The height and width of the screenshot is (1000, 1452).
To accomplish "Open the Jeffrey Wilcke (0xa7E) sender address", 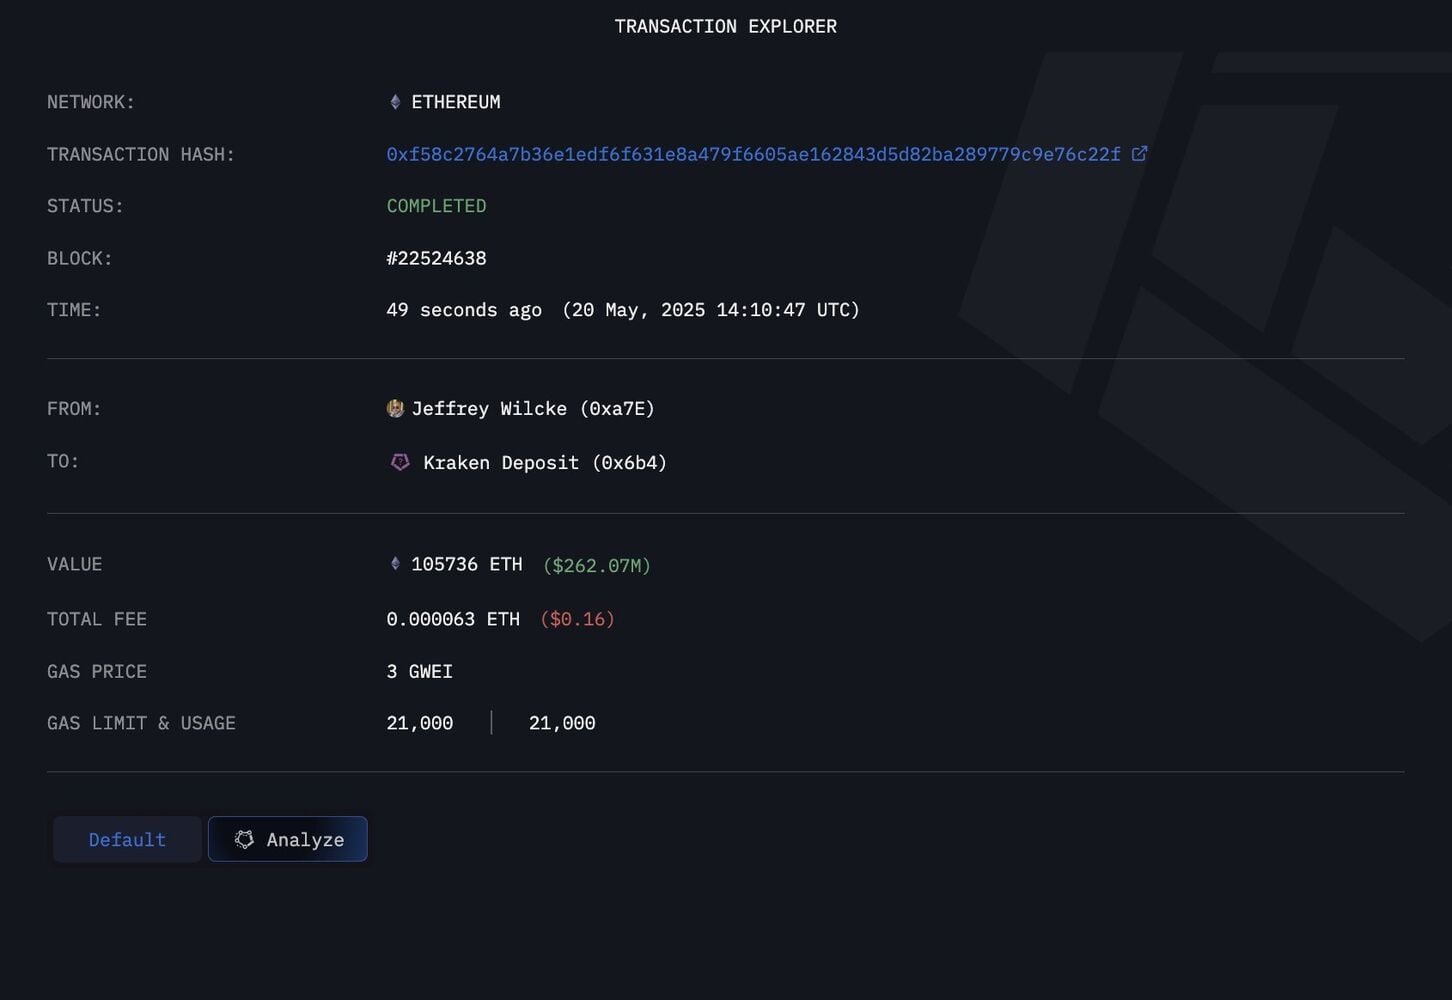I will [x=533, y=409].
